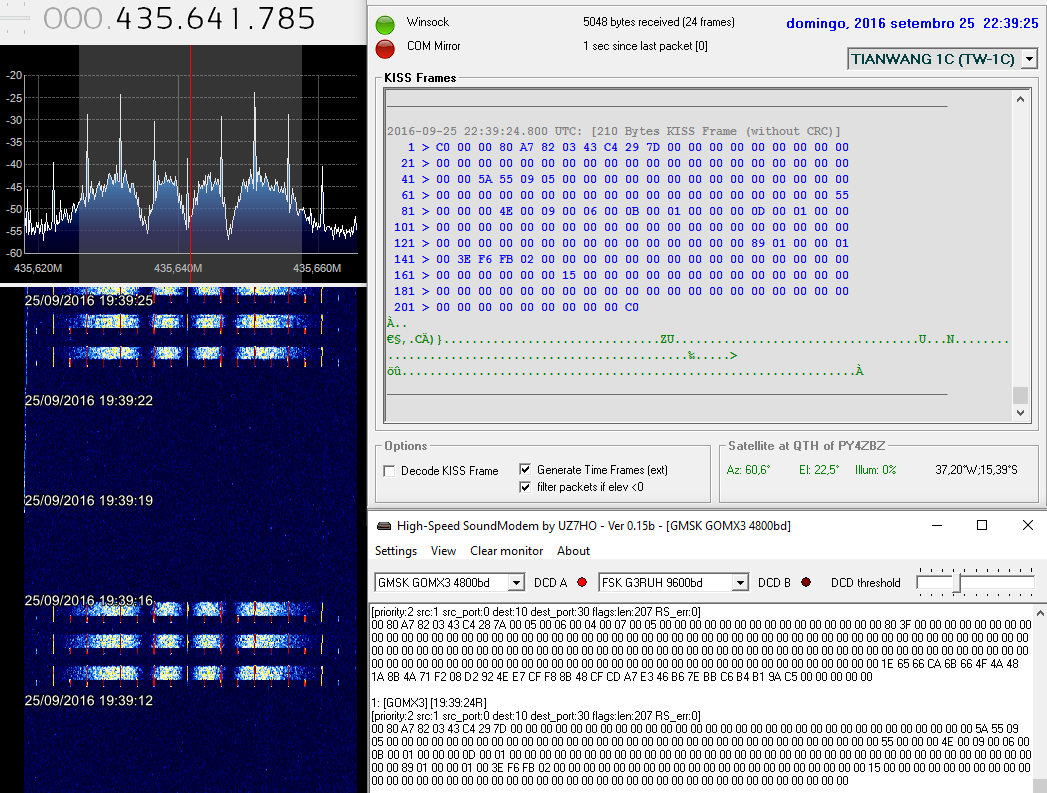The image size is (1047, 793).
Task: Click the KISS Frames scrollbar up arrow
Action: 1020,98
